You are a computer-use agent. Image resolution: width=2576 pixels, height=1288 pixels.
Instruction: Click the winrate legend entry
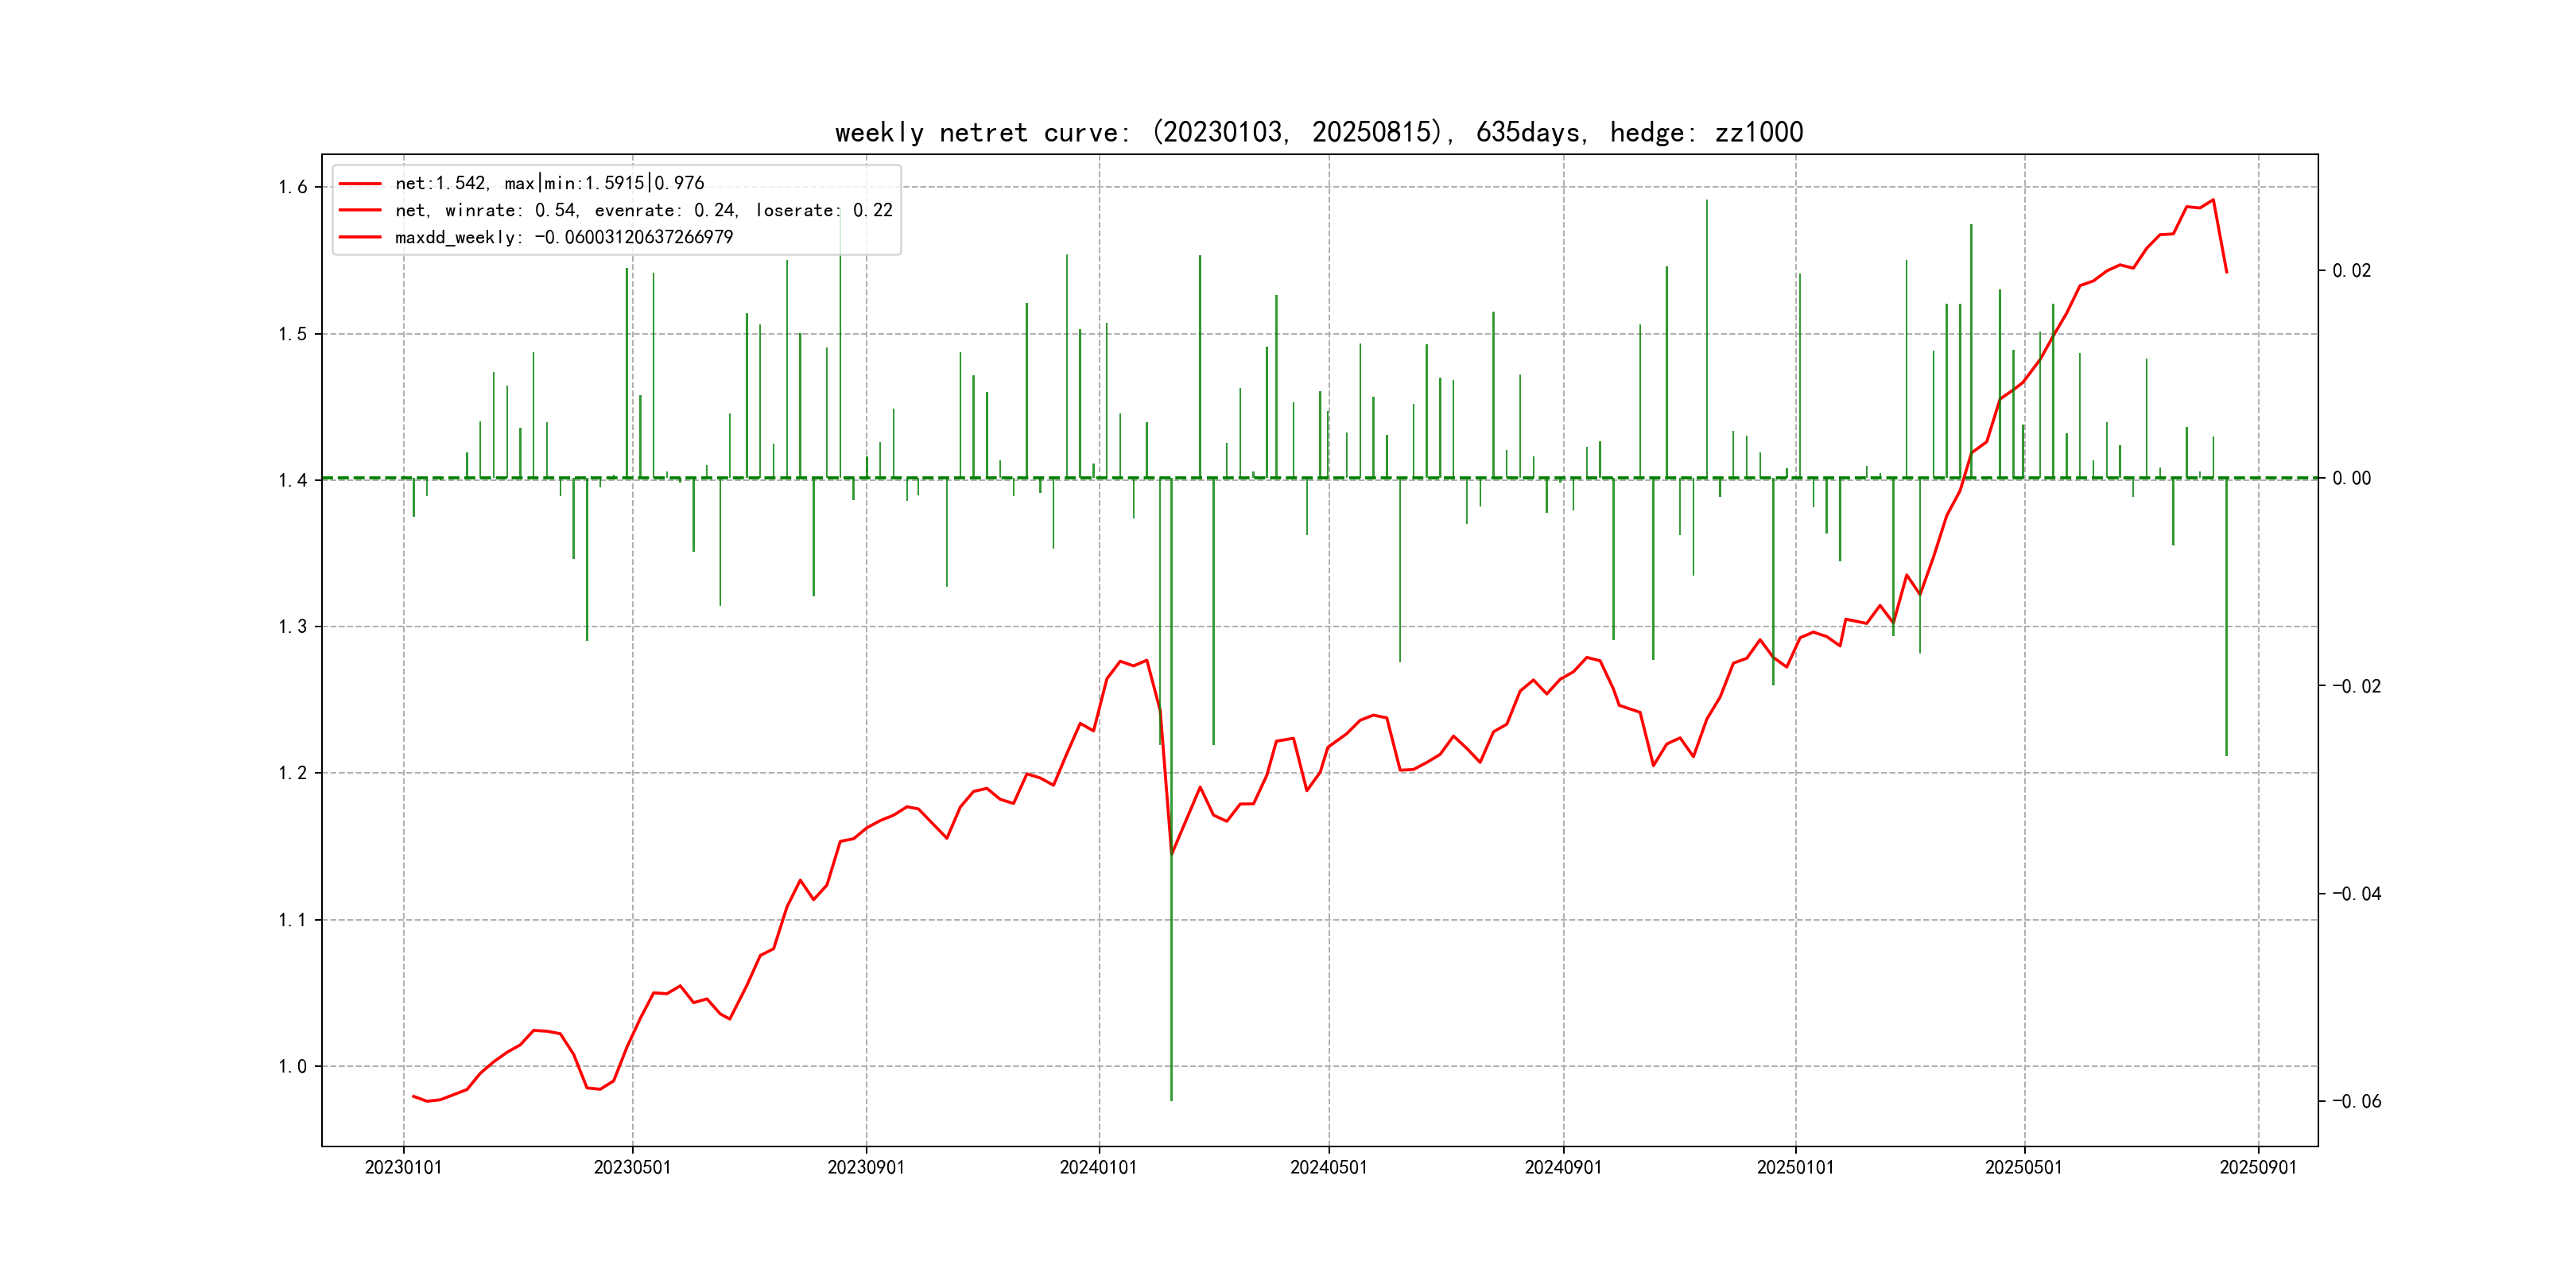643,210
